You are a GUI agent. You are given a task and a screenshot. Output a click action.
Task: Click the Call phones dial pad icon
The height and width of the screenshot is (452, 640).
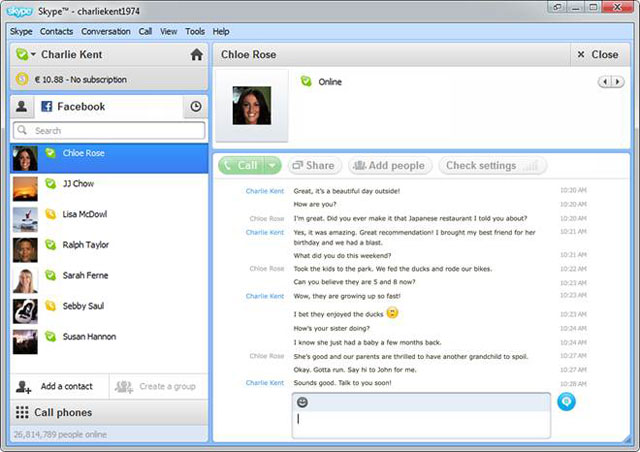[x=21, y=412]
